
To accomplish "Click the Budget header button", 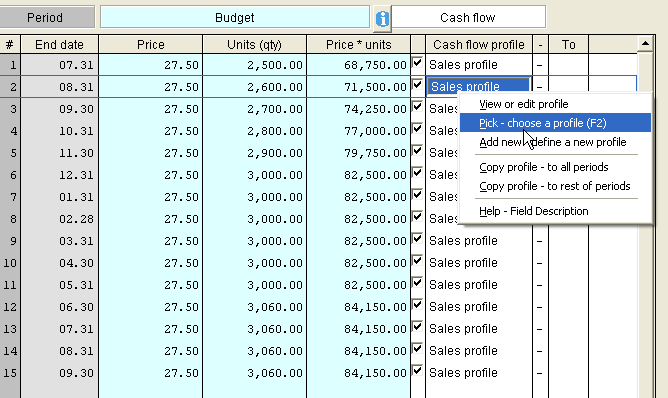I will point(235,17).
